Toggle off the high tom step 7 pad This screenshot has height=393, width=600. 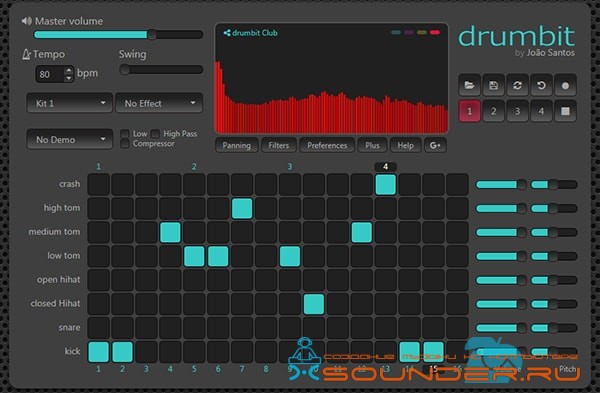242,208
